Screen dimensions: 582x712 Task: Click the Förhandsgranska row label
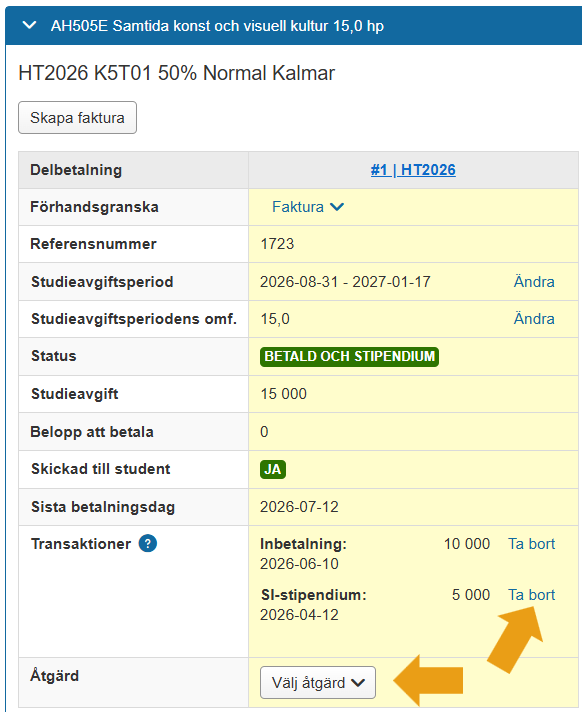point(94,207)
